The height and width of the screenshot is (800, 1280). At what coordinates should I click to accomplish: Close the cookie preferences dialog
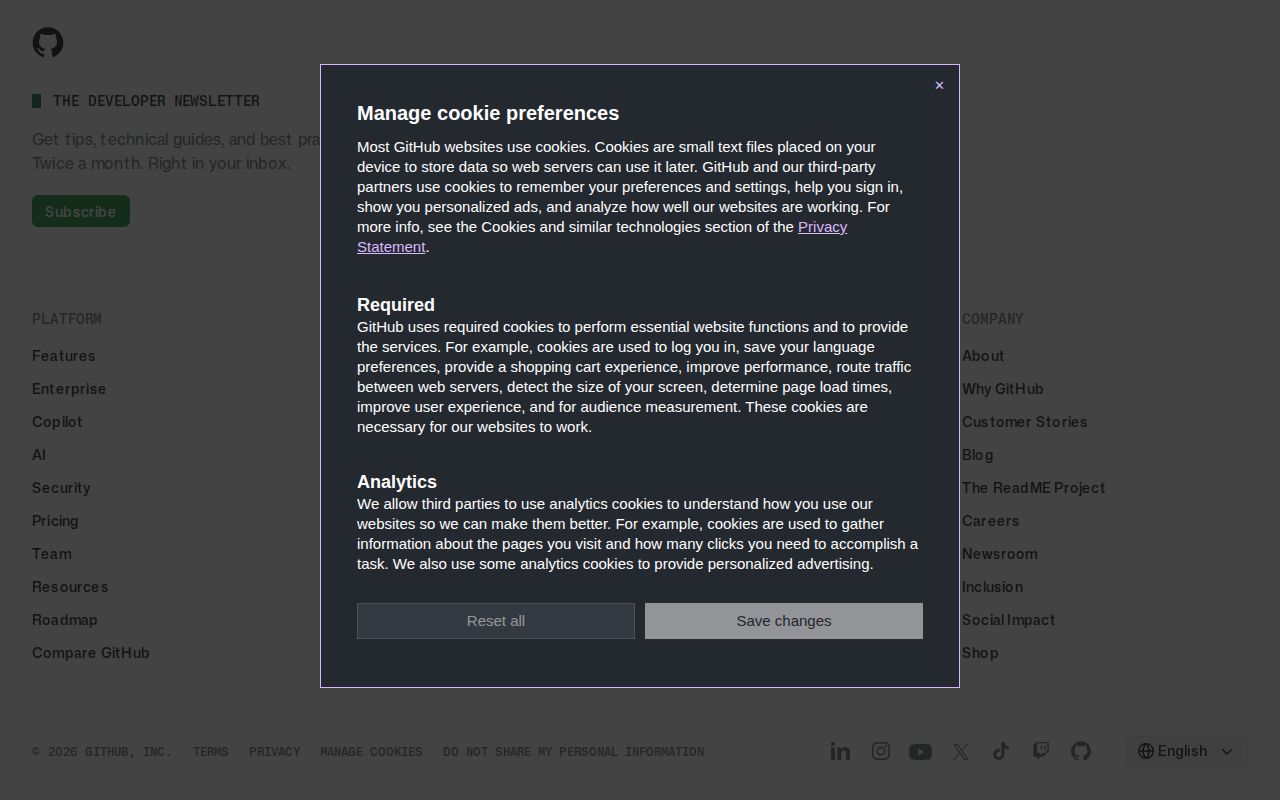pyautogui.click(x=939, y=85)
